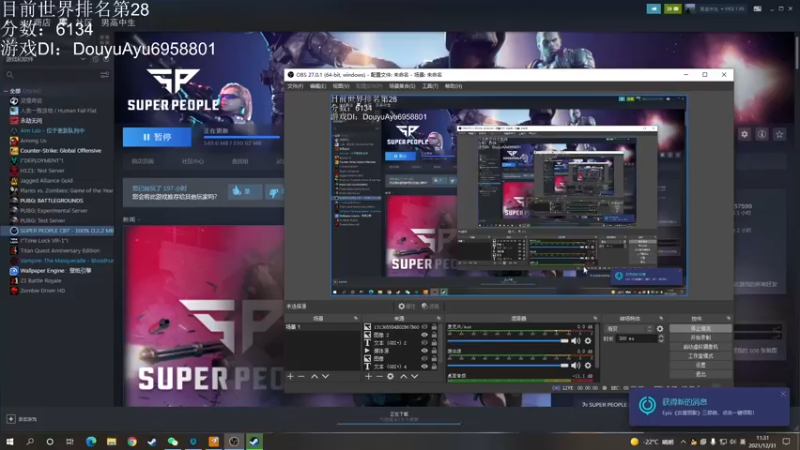Click thumbs-down not recommend button
This screenshot has width=800, height=450.
[274, 192]
